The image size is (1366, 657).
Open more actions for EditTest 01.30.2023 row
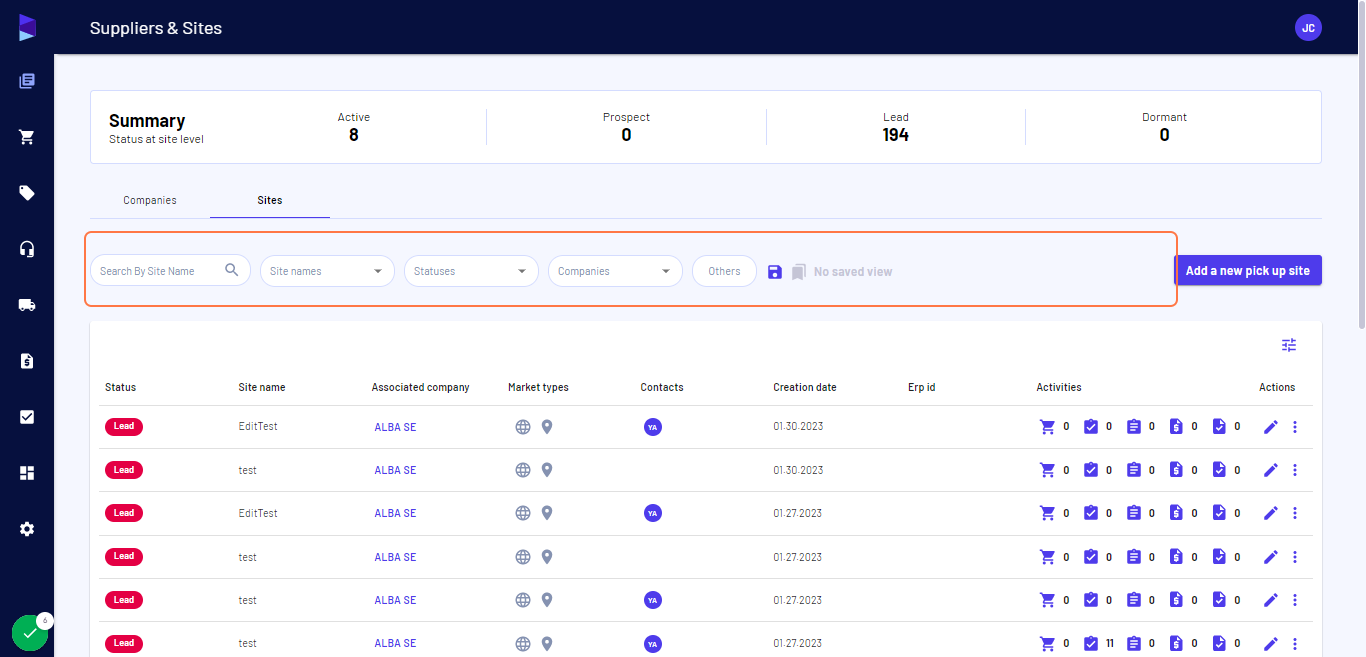pyautogui.click(x=1295, y=427)
